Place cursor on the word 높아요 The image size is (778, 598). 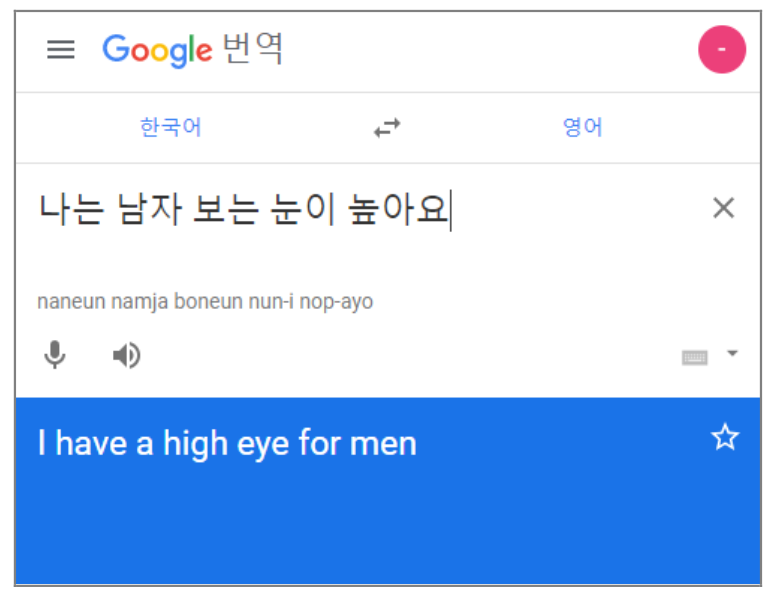click(x=398, y=209)
